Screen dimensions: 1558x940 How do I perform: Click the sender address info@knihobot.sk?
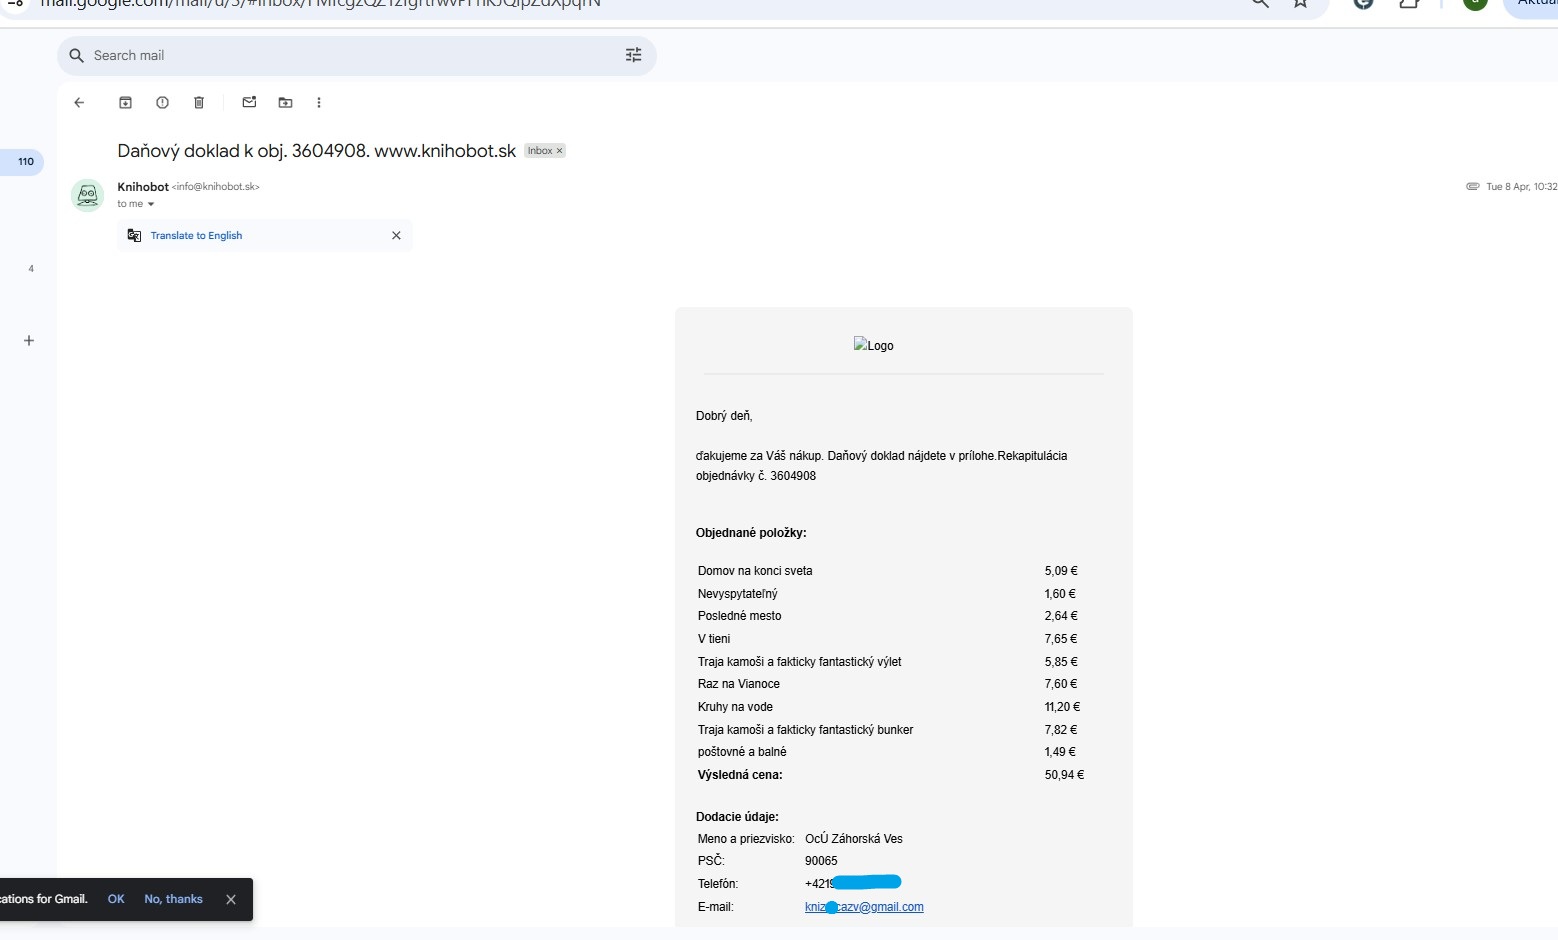pos(216,187)
